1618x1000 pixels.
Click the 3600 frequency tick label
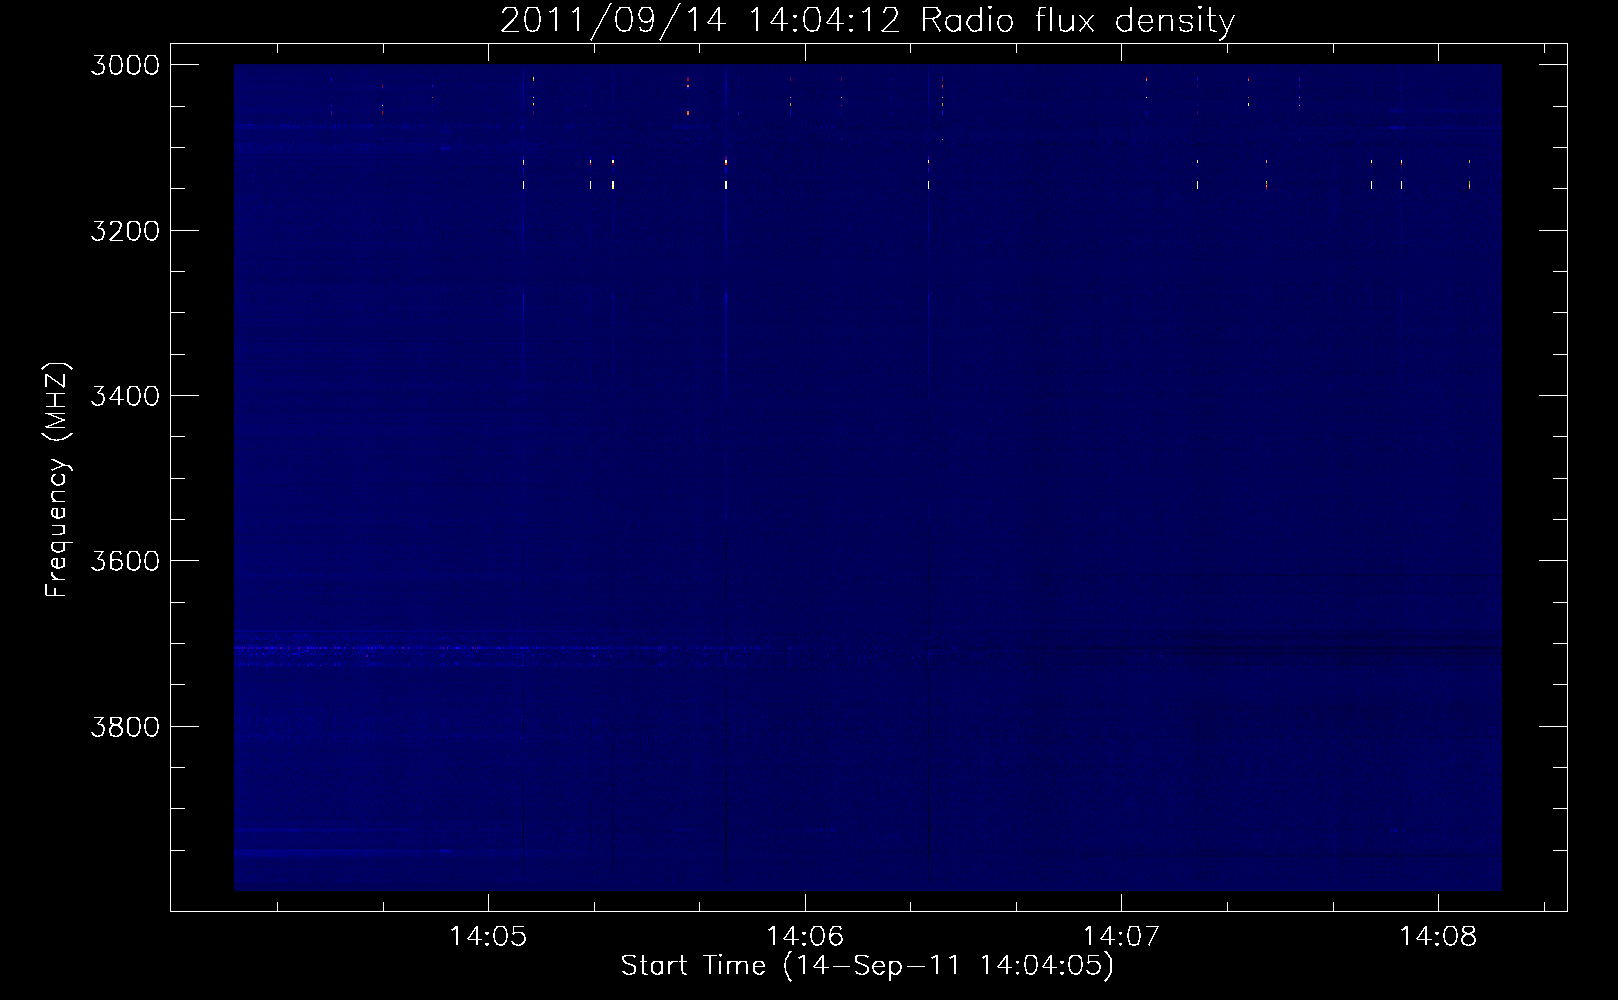(125, 561)
